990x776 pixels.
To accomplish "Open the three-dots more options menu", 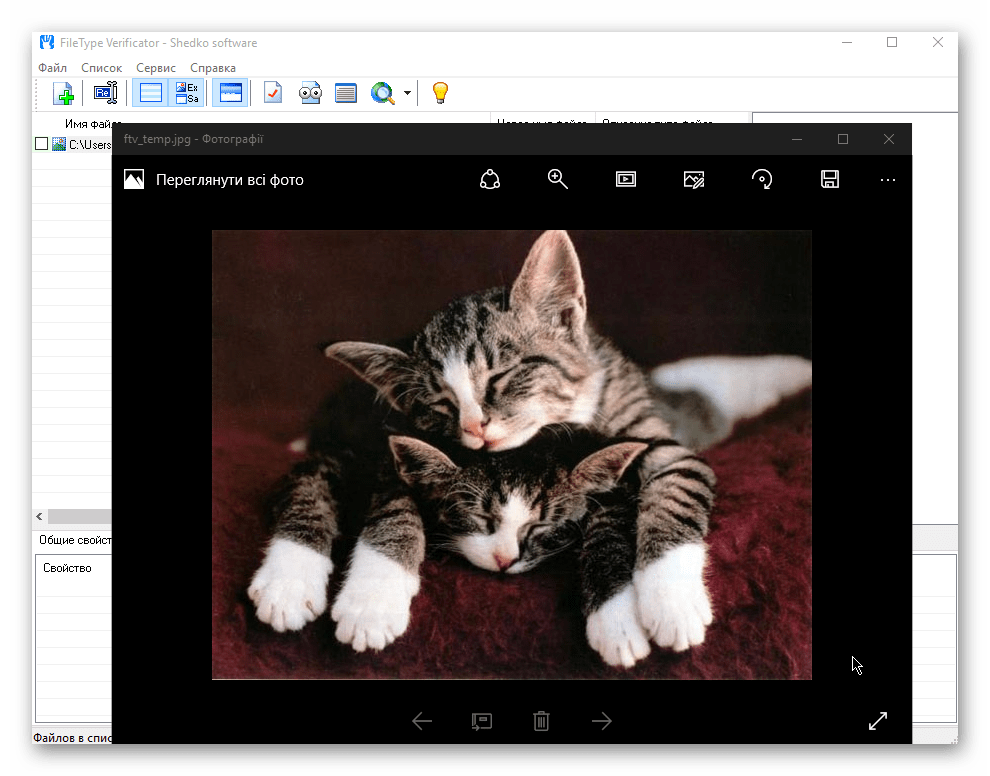I will click(888, 180).
